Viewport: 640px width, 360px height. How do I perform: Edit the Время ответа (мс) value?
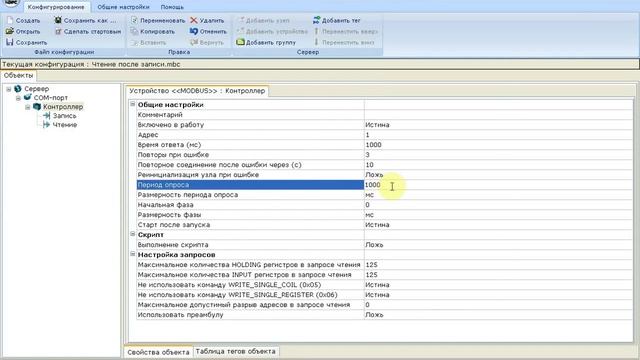(498, 145)
